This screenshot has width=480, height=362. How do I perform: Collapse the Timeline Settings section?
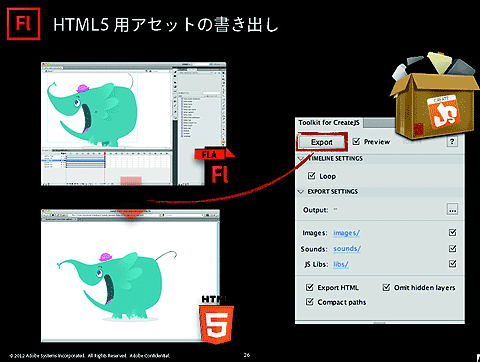301,159
